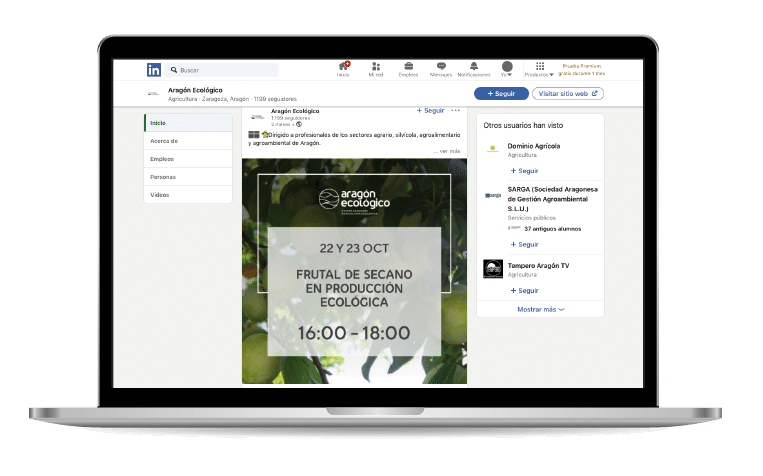Viewport: 763px width, 476px height.
Task: Open the Mensajes chat icon
Action: pos(440,68)
